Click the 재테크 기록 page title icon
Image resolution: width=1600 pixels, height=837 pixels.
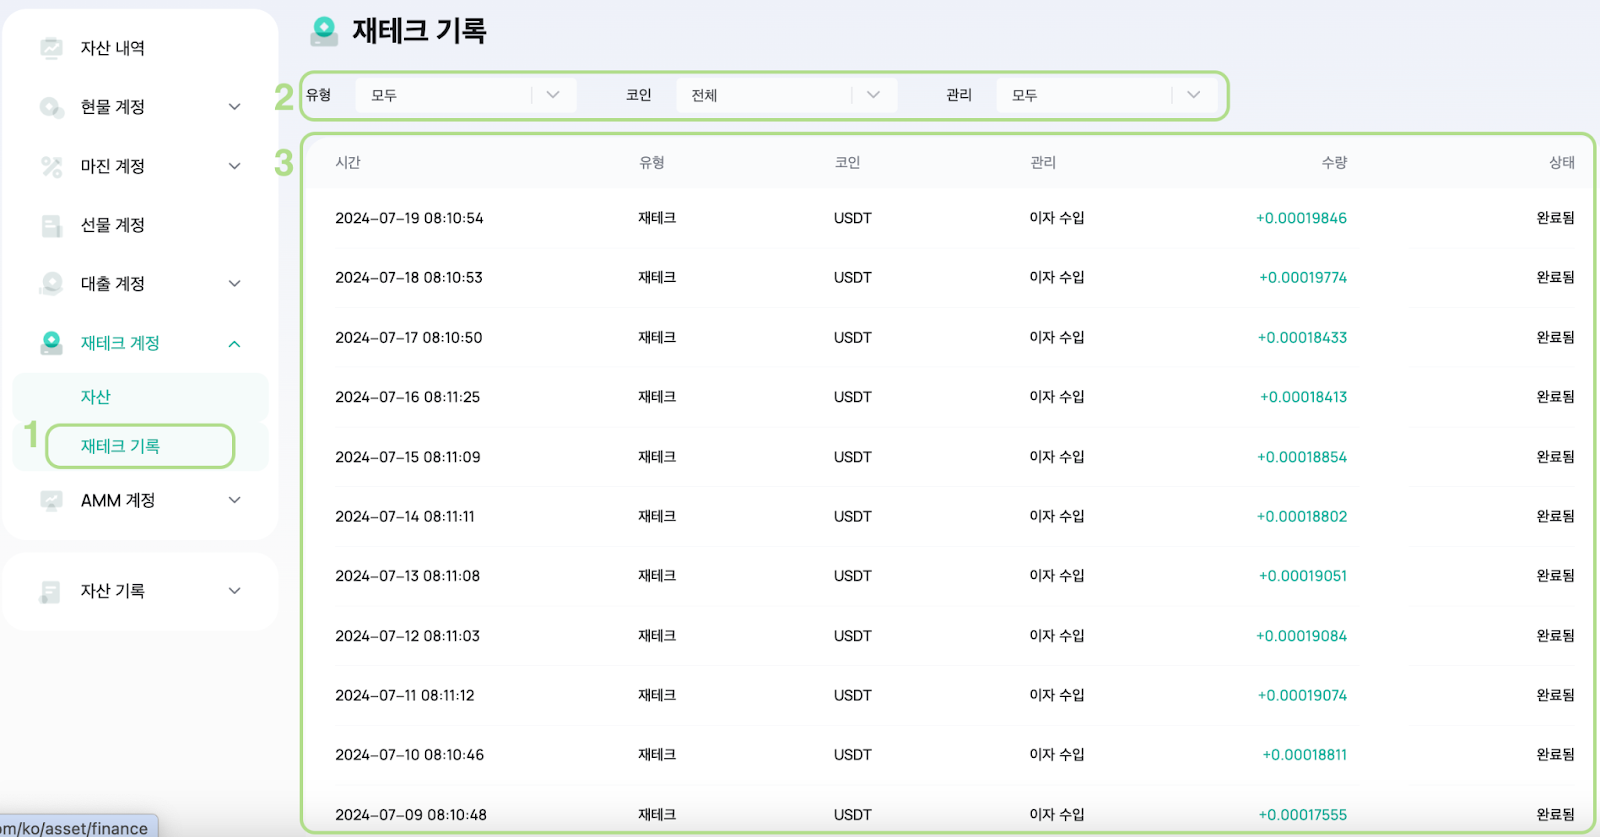(324, 31)
